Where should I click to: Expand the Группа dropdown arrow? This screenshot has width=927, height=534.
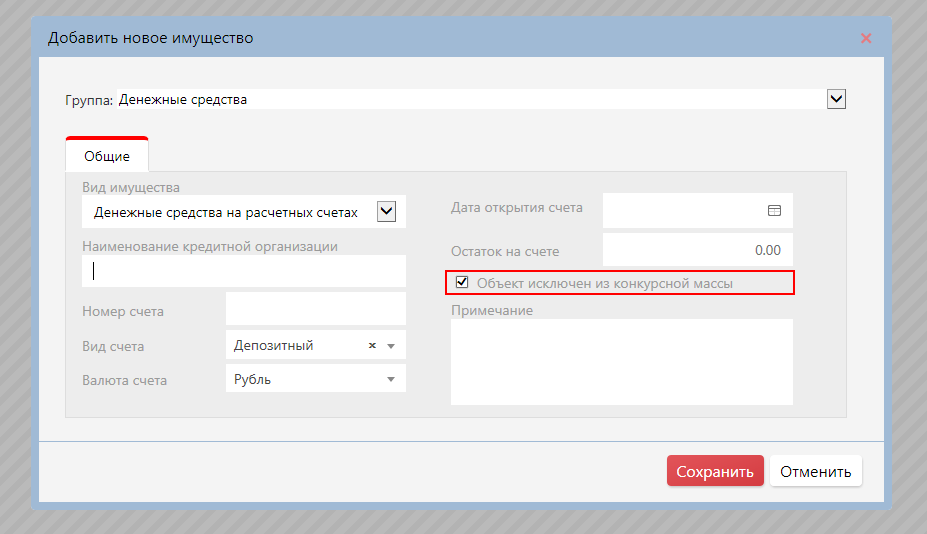point(837,99)
